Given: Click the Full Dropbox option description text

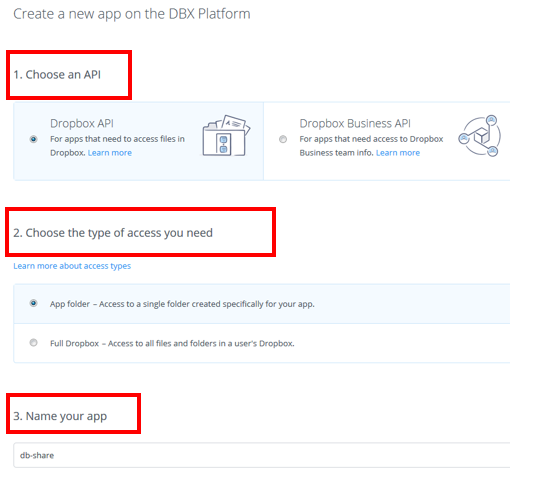Looking at the screenshot, I should coord(172,344).
